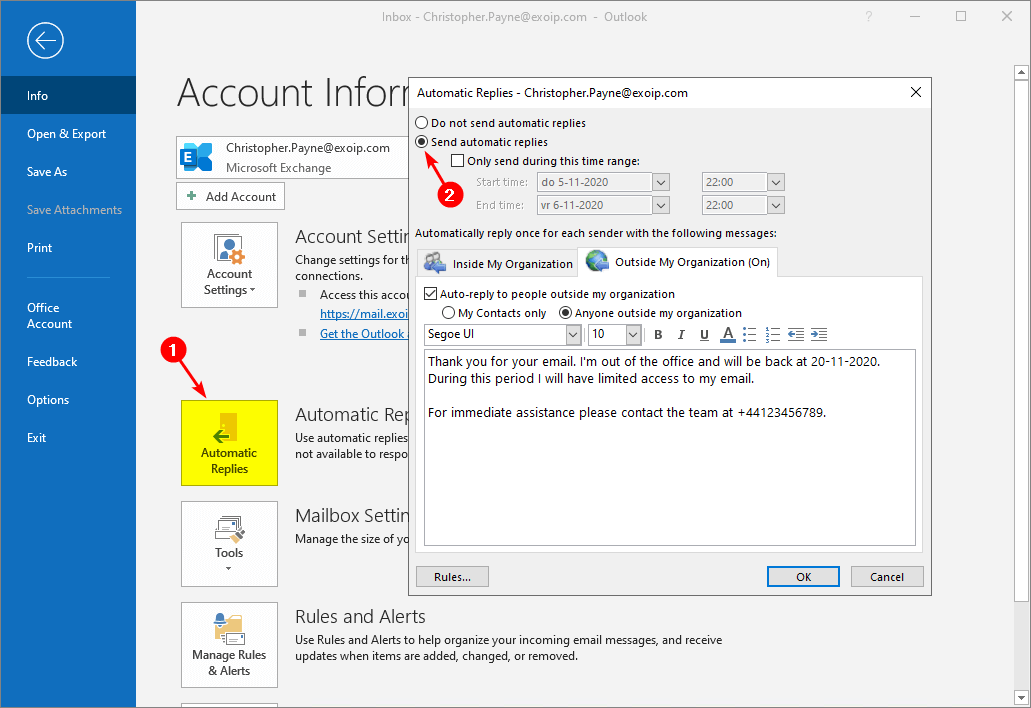Open the font color picker
Screen dimensions: 1031x708
tap(727, 334)
